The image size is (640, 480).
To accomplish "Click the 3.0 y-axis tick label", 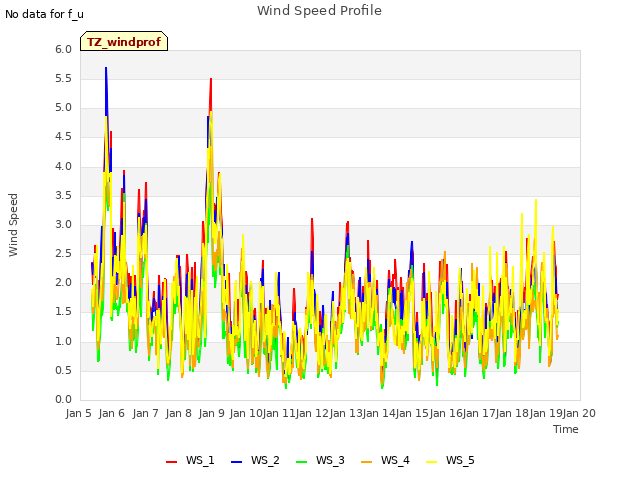I will (63, 224).
